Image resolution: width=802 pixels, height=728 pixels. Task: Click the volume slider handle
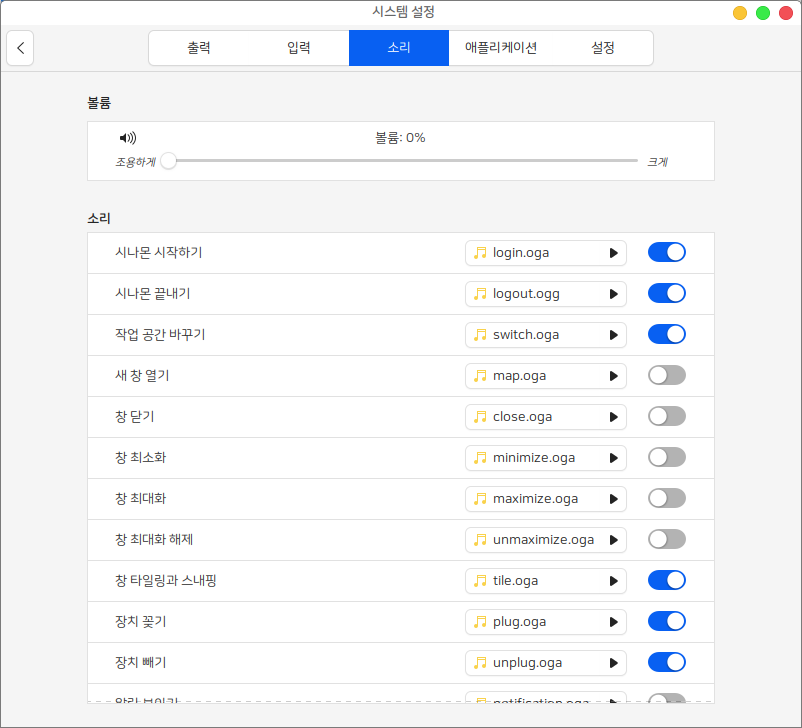coord(169,160)
